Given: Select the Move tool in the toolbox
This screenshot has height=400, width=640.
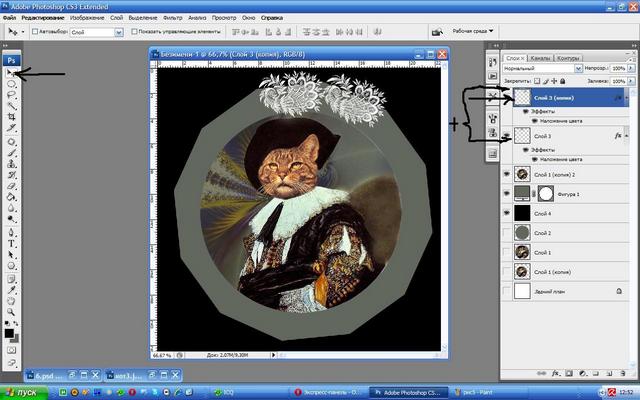Looking at the screenshot, I should 11,73.
